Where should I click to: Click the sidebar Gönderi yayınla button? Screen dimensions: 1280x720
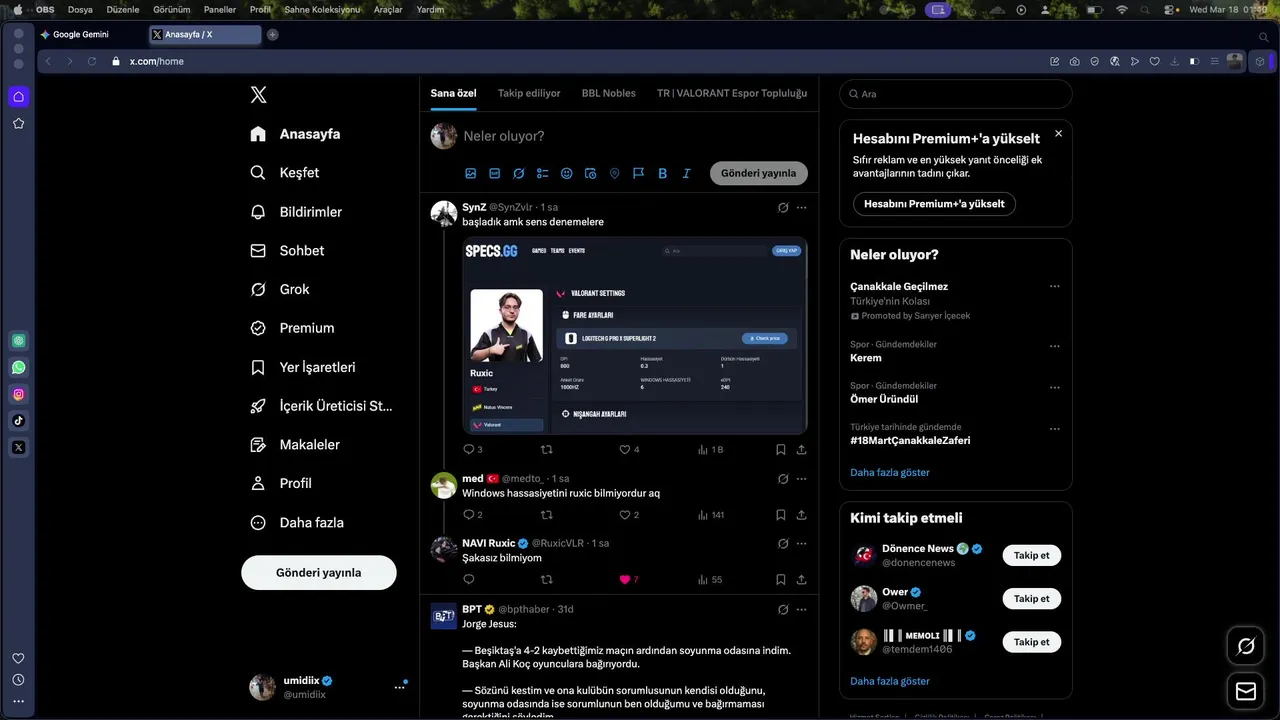click(x=319, y=573)
